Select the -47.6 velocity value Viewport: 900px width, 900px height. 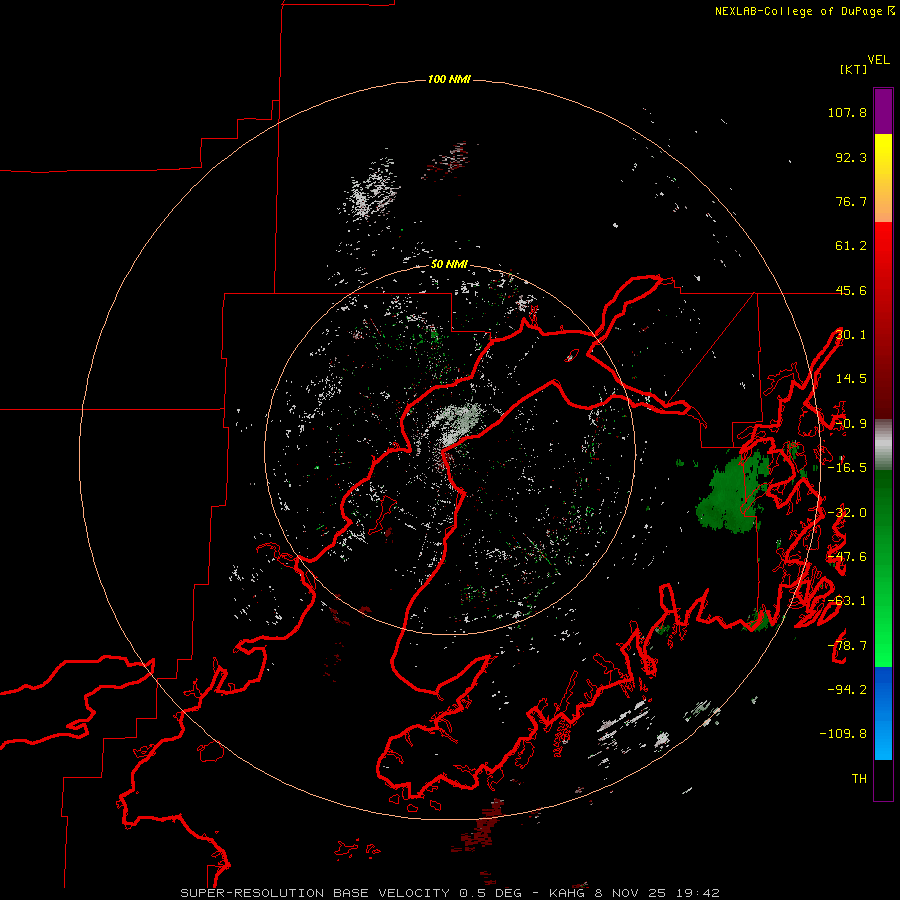point(847,557)
